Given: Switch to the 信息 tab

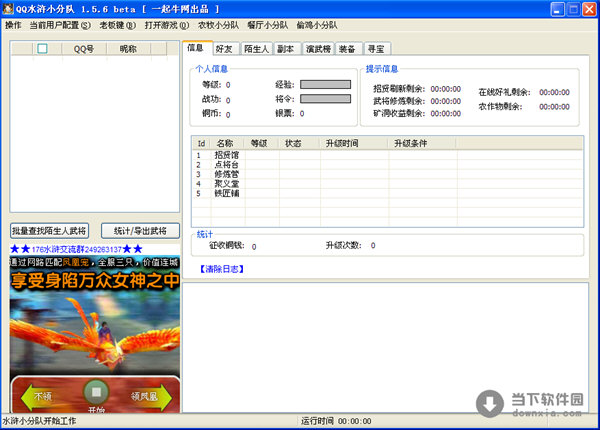Looking at the screenshot, I should (197, 48).
